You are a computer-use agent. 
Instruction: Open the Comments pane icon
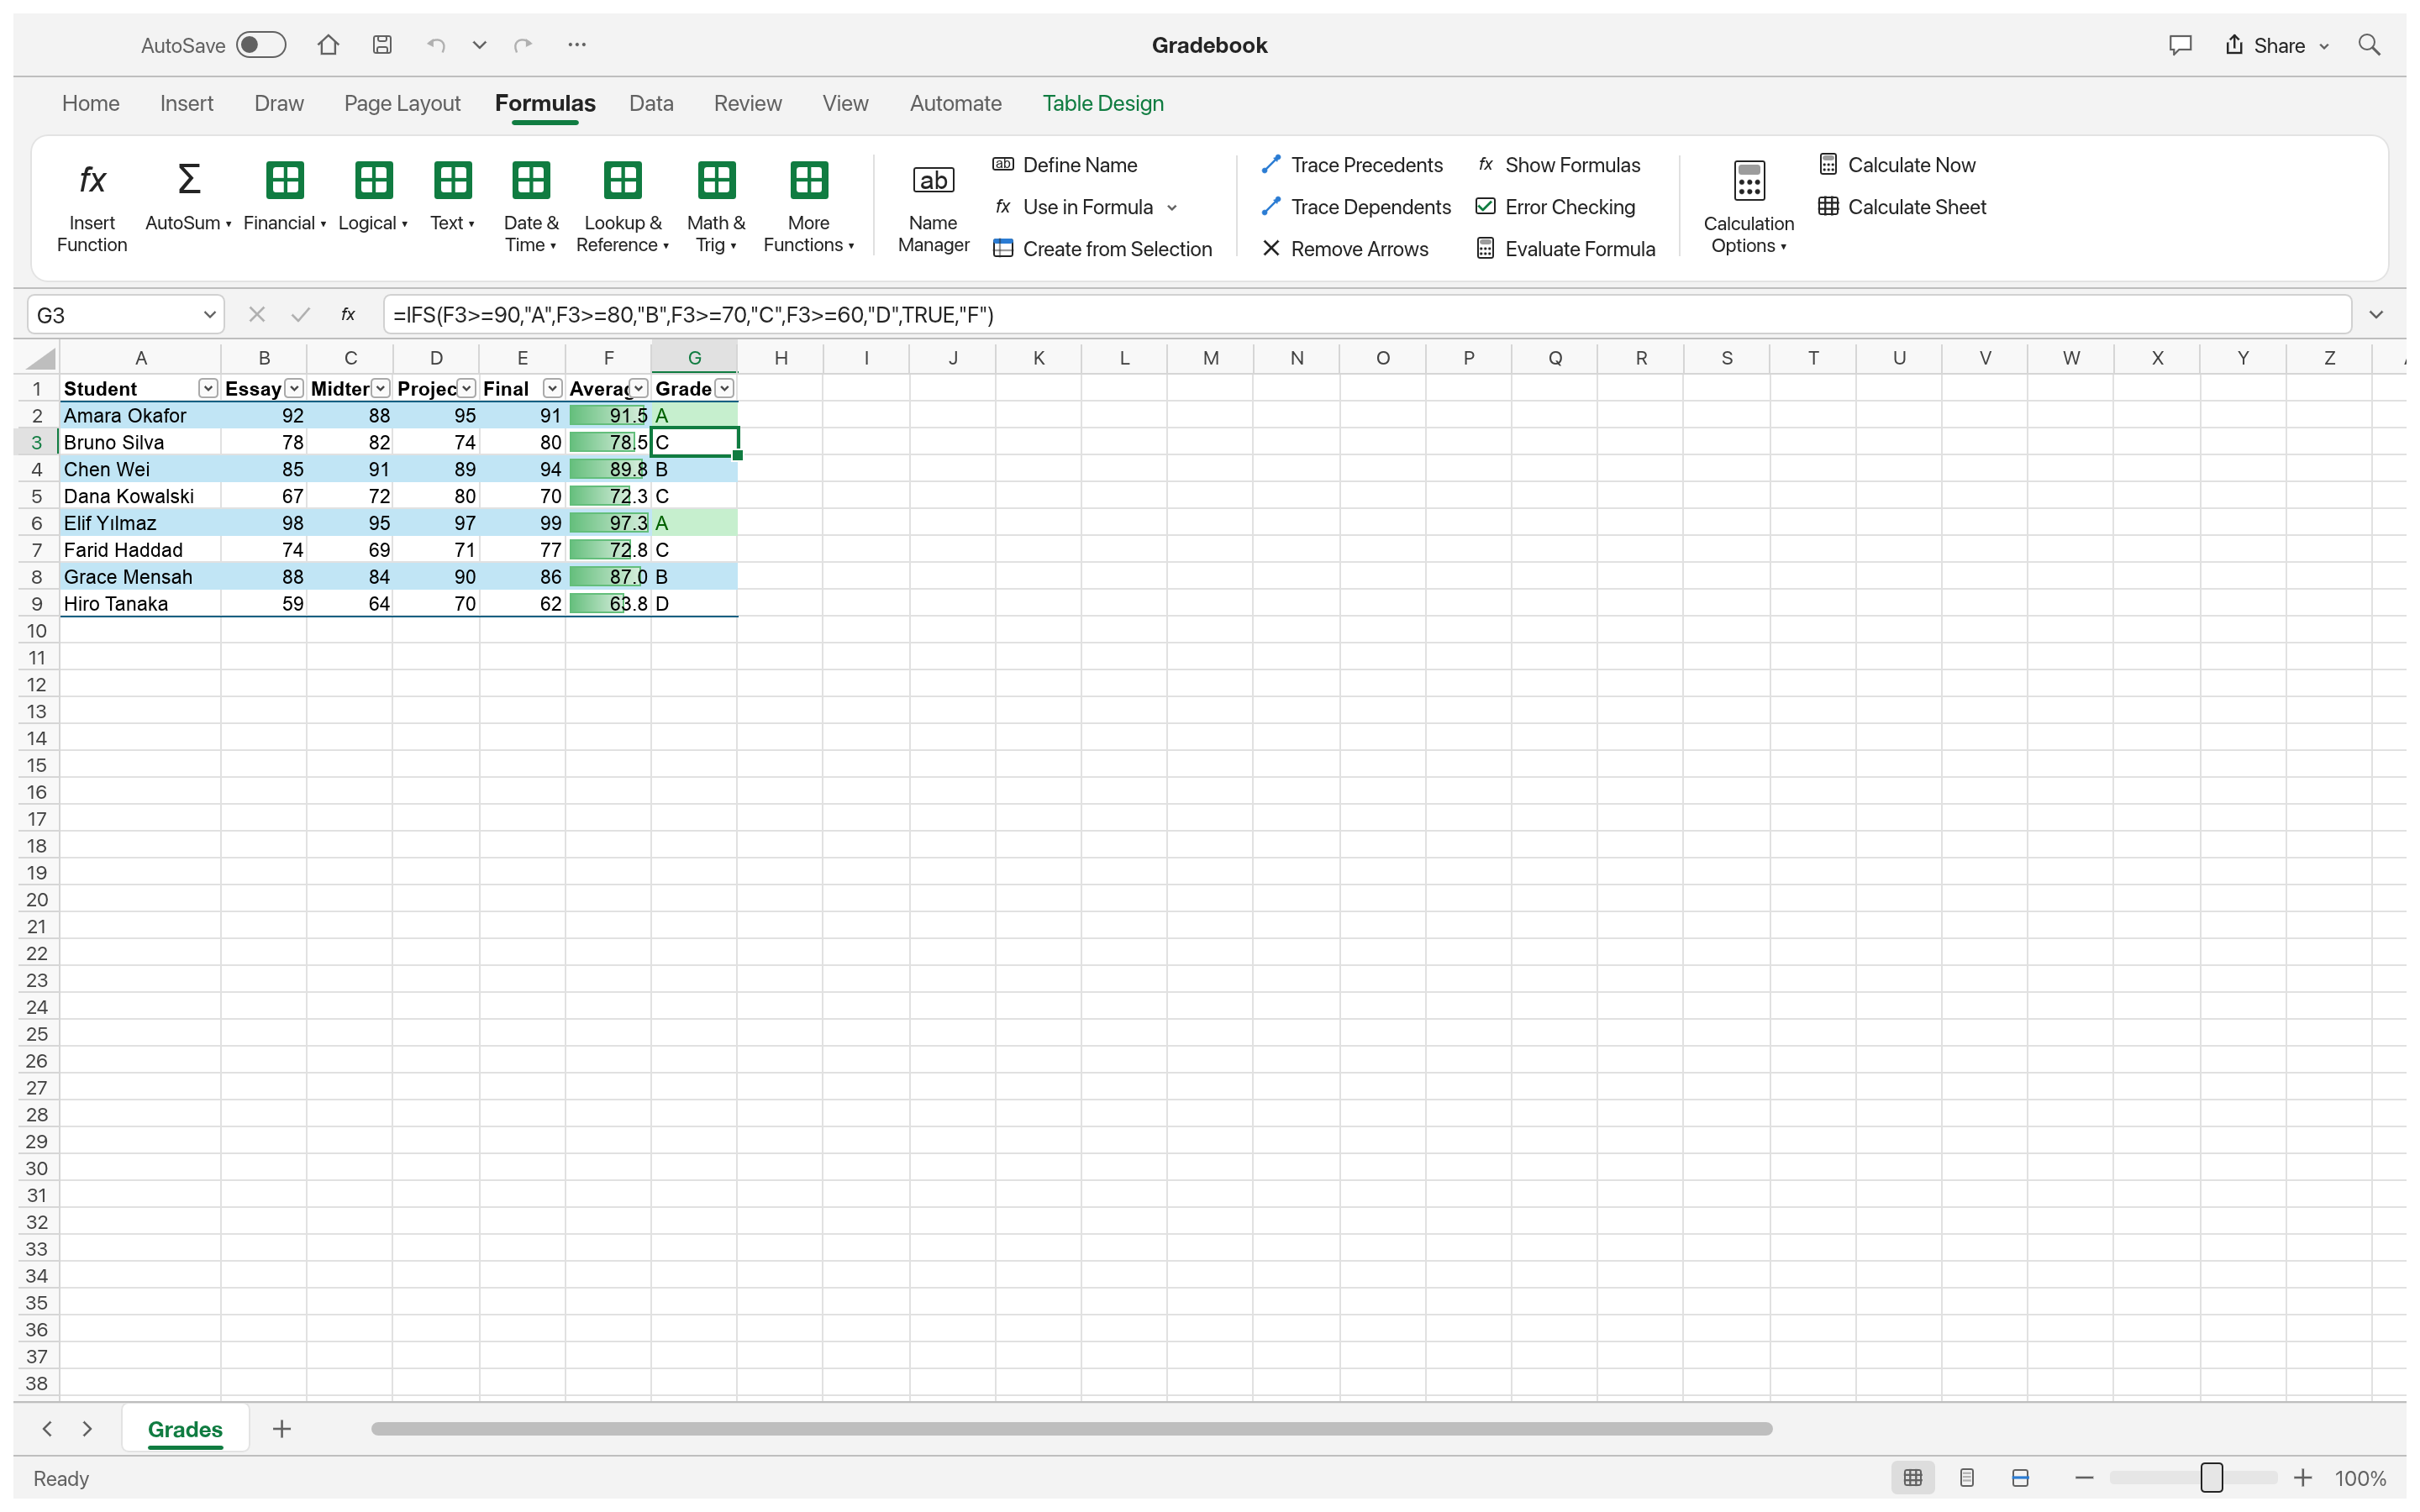tap(2180, 45)
